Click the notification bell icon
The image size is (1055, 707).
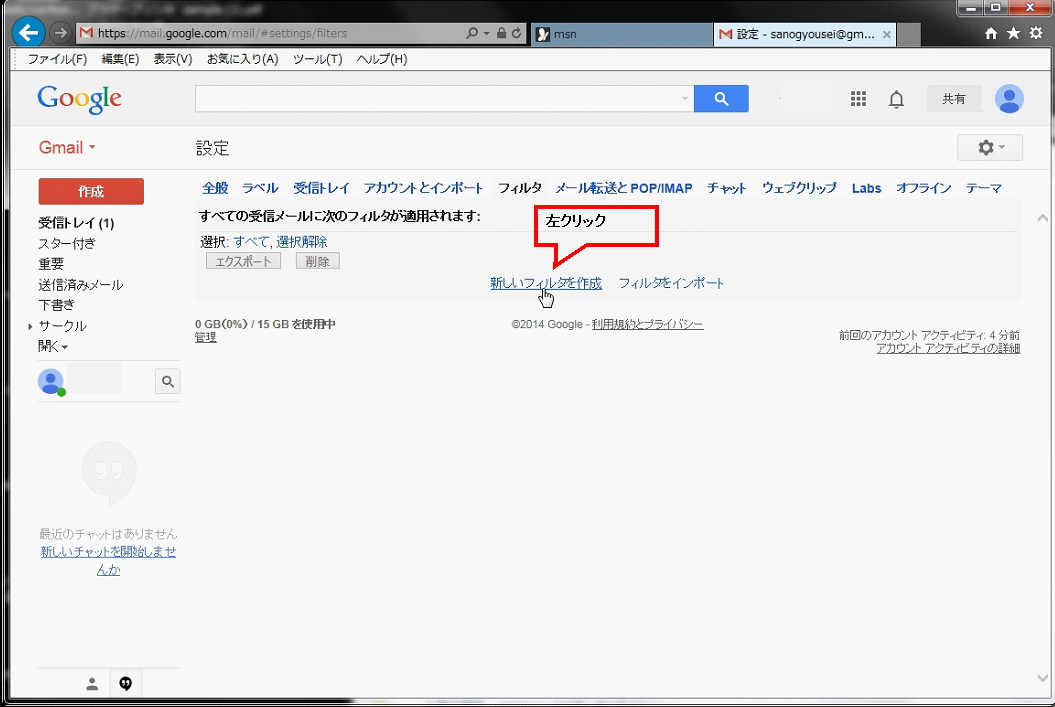pos(896,98)
